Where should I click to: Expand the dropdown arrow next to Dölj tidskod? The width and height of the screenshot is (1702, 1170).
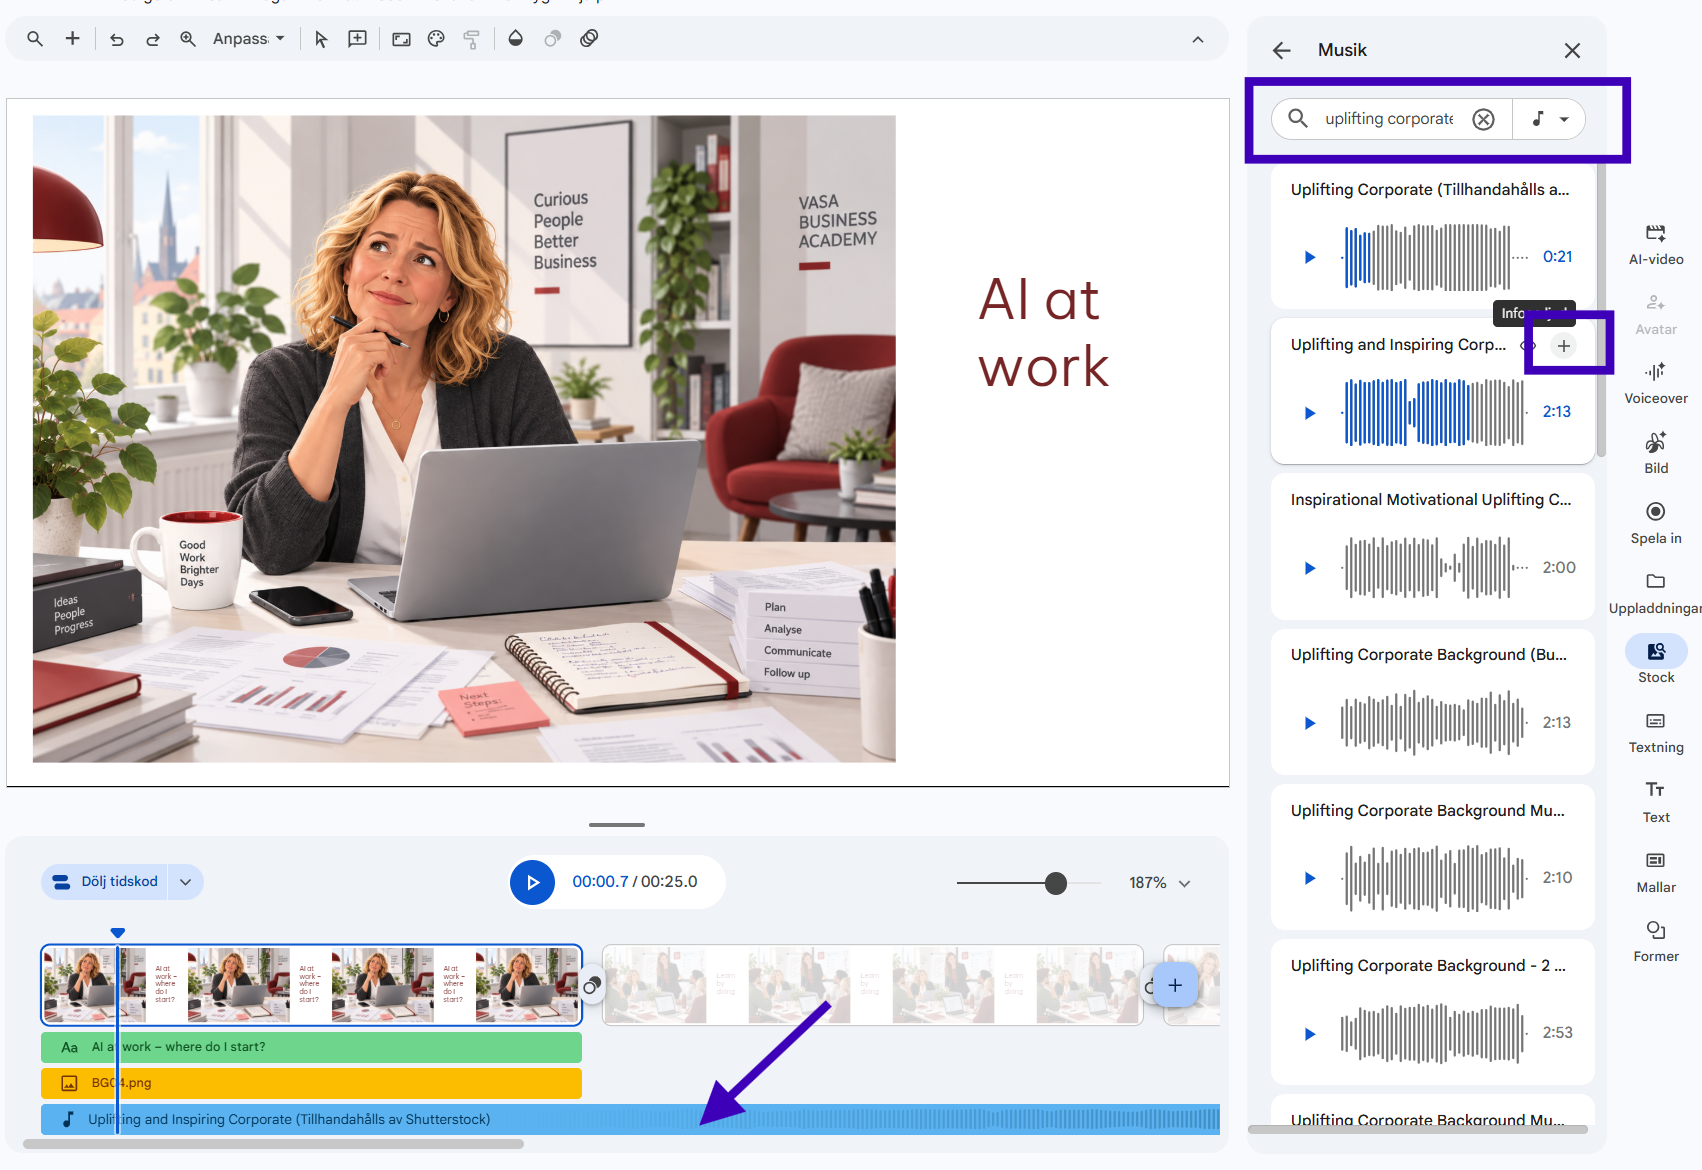[x=185, y=882]
